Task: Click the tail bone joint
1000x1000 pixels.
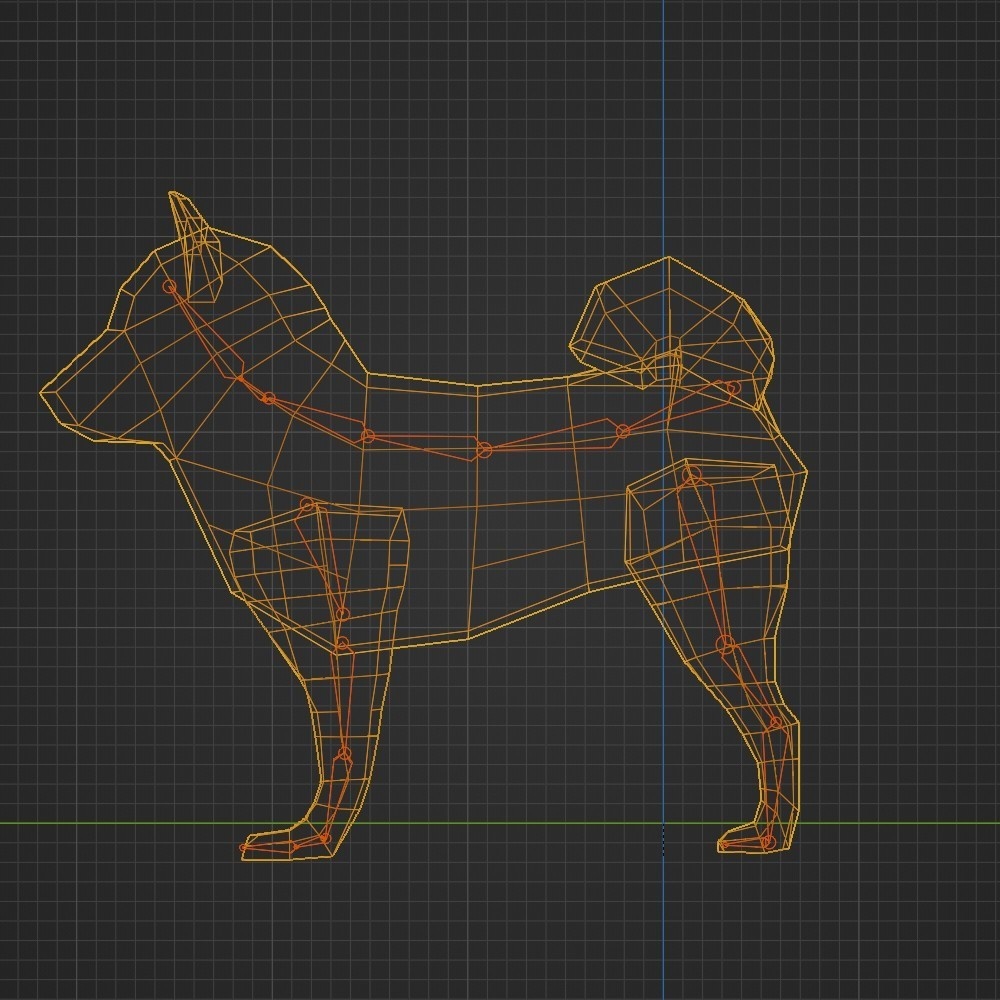Action: click(732, 389)
